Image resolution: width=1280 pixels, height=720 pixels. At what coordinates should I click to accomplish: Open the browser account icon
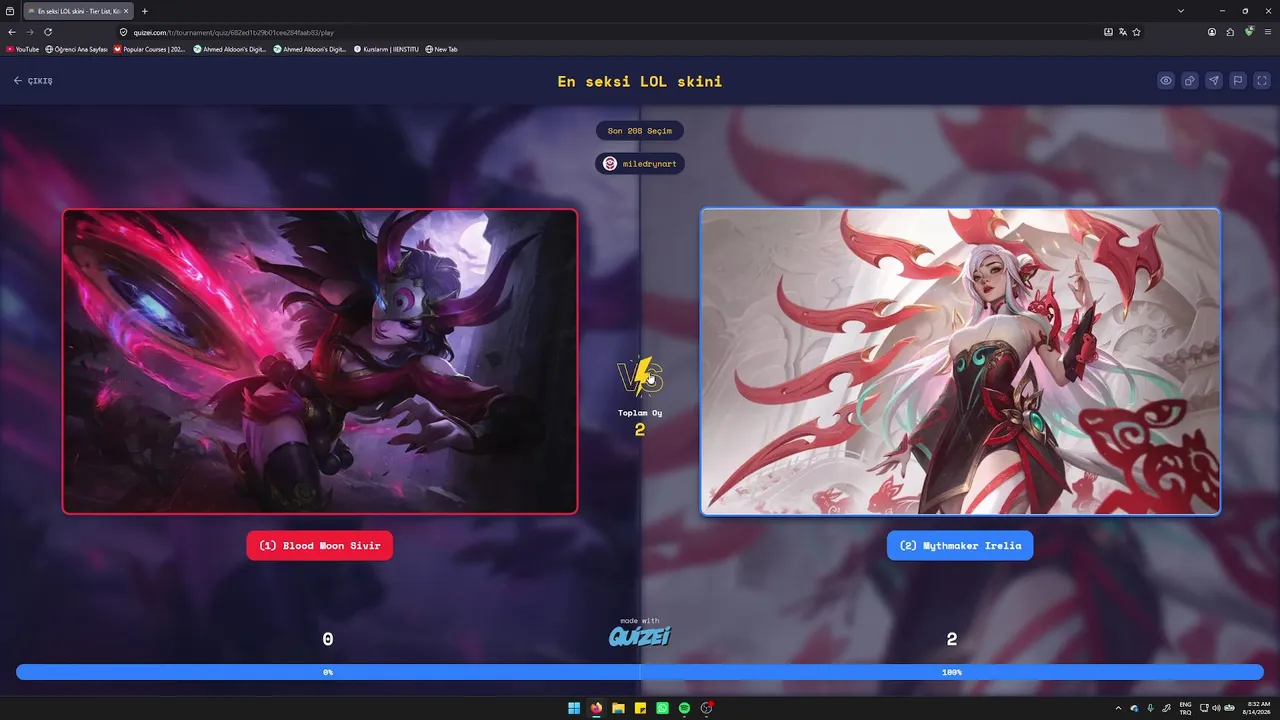coord(1212,32)
